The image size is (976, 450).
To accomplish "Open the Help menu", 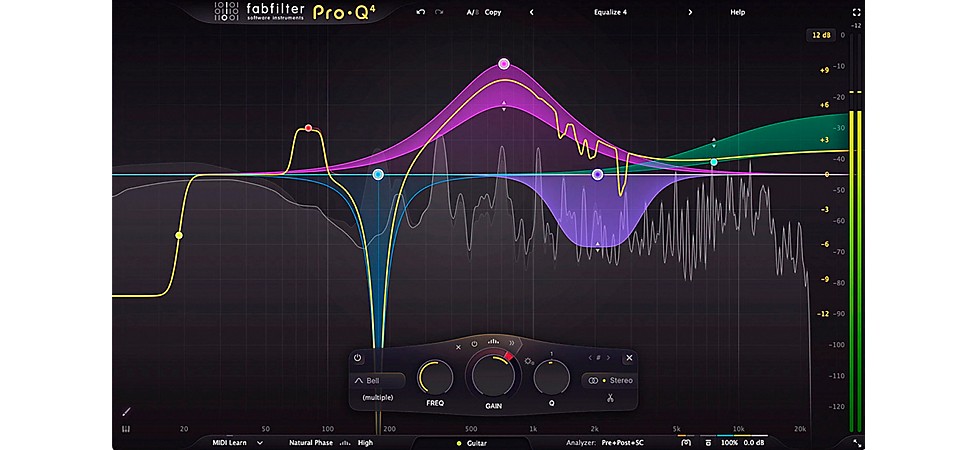I will coord(738,12).
